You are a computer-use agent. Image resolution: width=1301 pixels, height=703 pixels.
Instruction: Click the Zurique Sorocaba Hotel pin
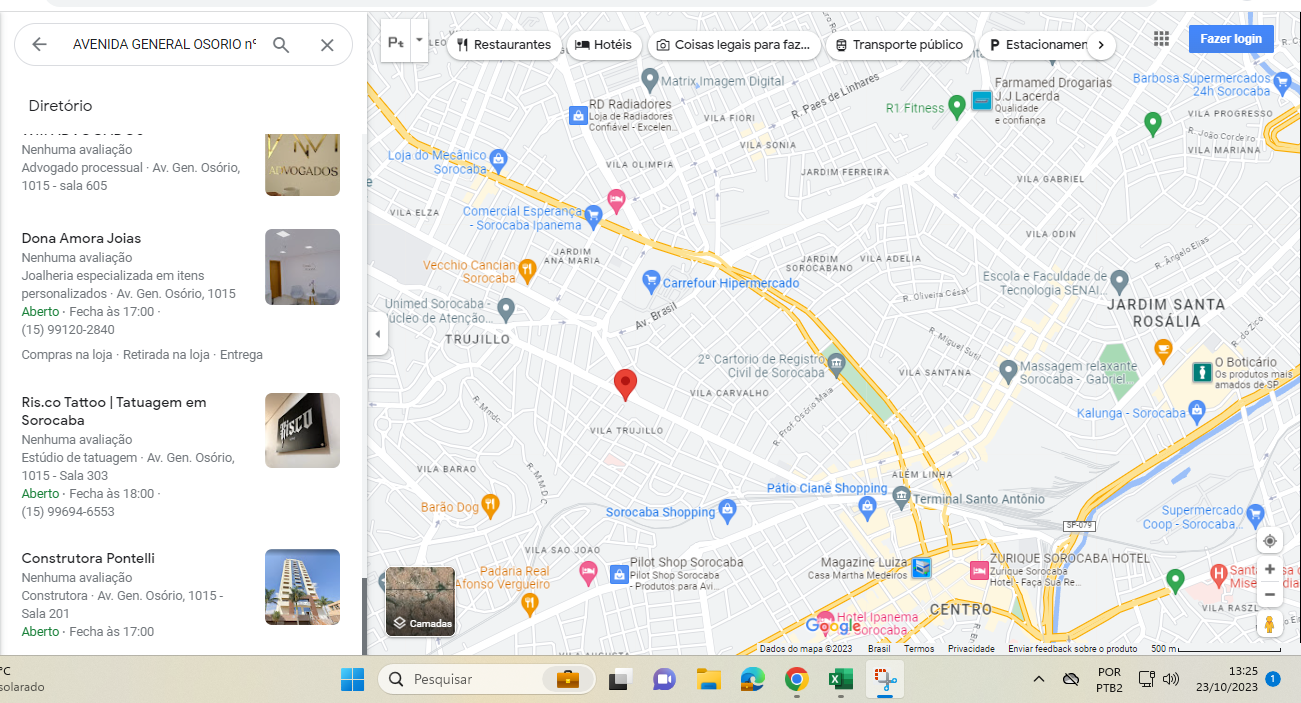click(x=979, y=571)
